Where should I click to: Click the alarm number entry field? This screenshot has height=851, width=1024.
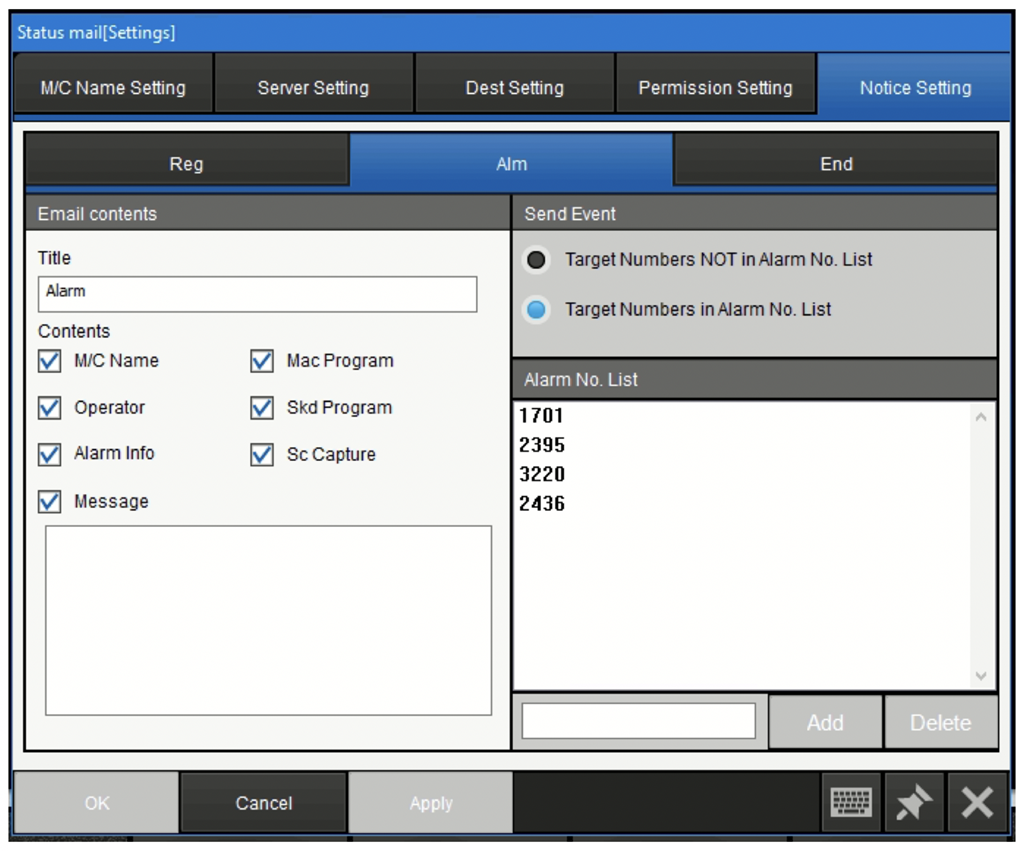(x=639, y=721)
